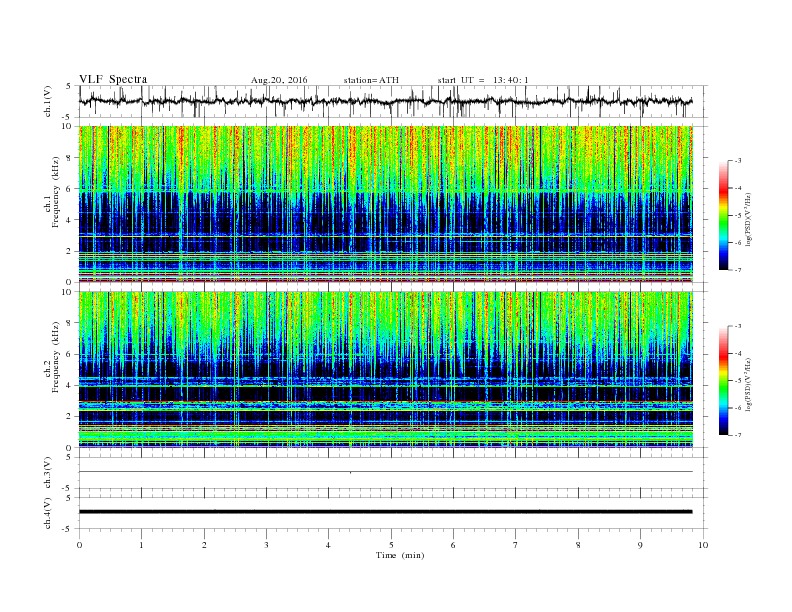The height and width of the screenshot is (612, 792).
Task: Click the ch.1 color bar "log(PSD)(V²/Hz)" label
Action: tap(749, 219)
